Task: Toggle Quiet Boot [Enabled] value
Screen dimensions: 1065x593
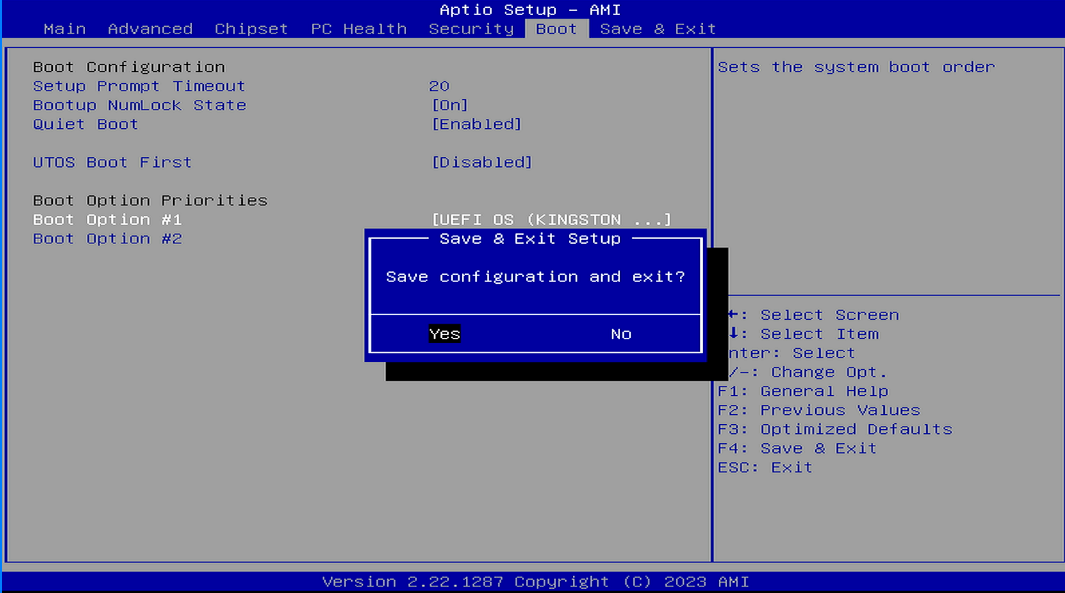Action: [477, 124]
